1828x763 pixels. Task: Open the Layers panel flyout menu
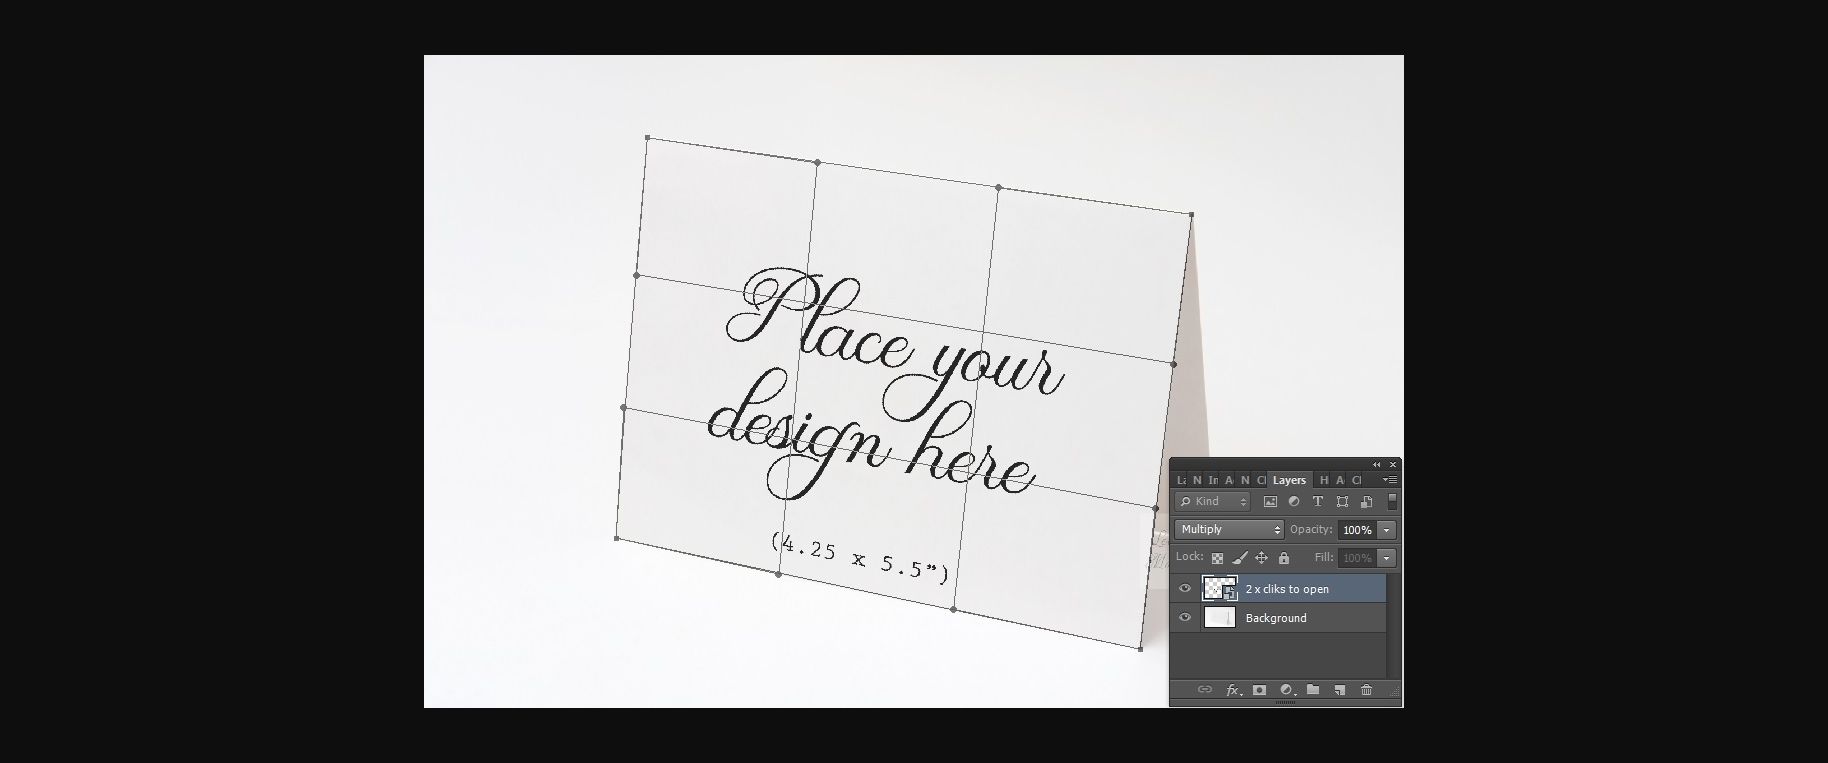(x=1390, y=480)
